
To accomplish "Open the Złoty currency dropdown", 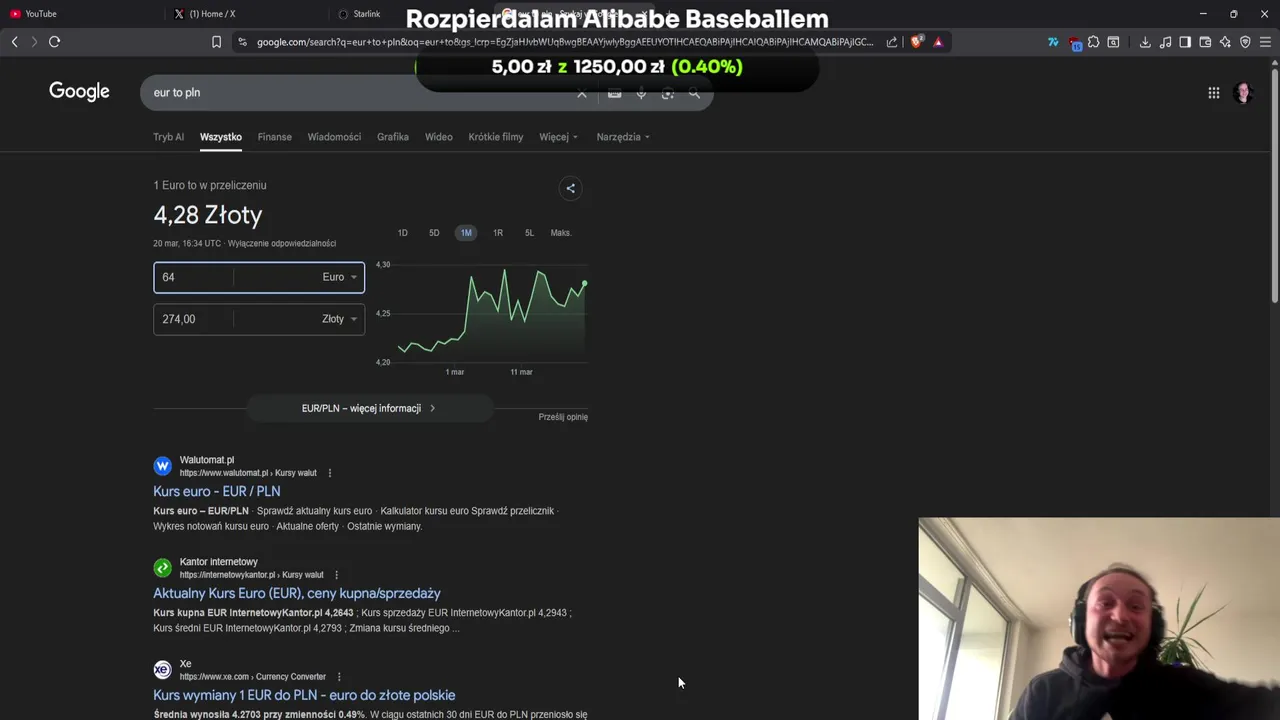I will point(339,319).
